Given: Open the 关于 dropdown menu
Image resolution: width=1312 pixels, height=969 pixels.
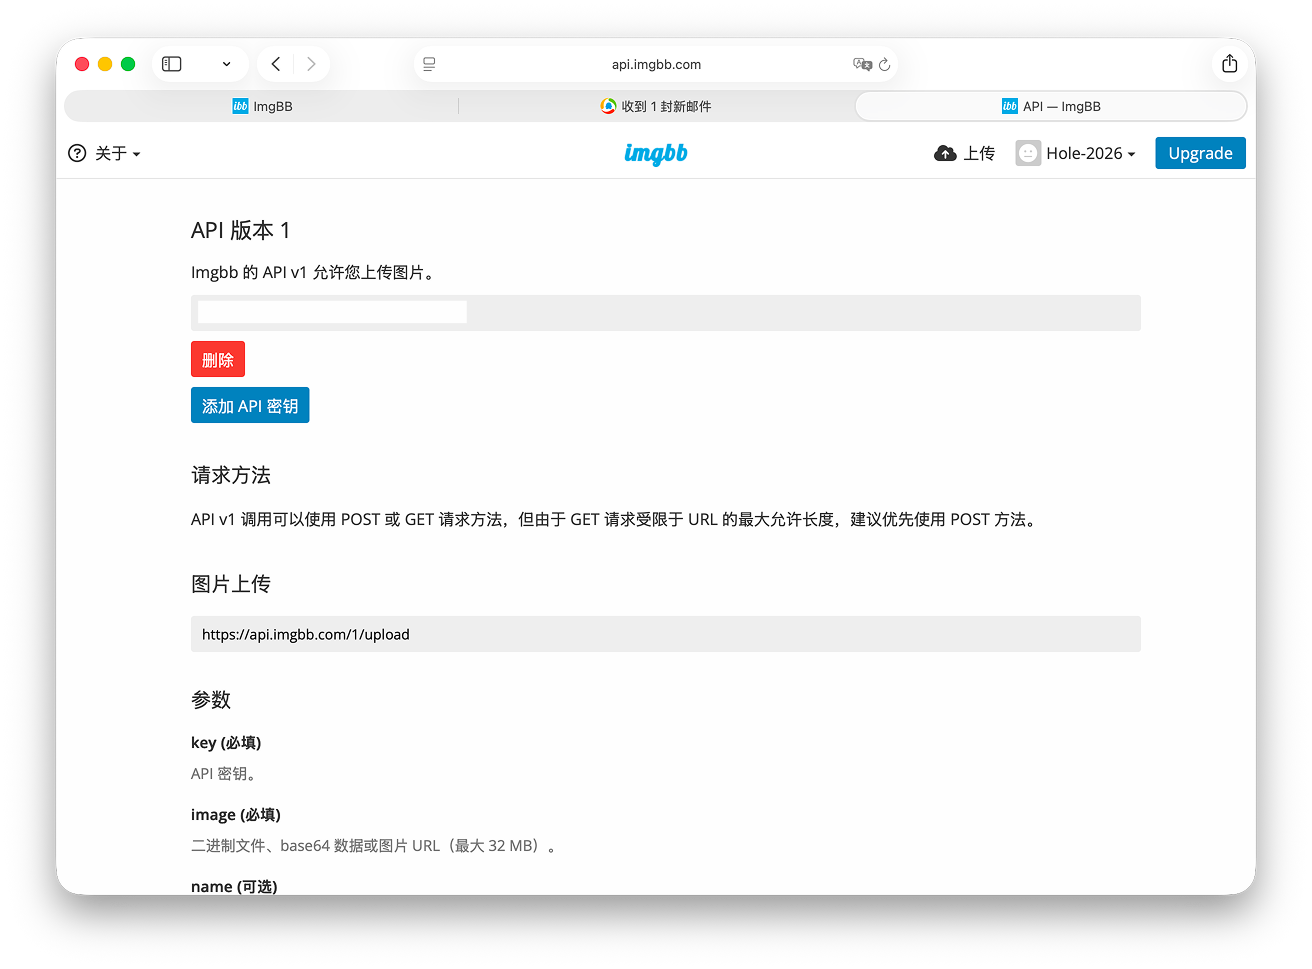Looking at the screenshot, I should pos(113,153).
